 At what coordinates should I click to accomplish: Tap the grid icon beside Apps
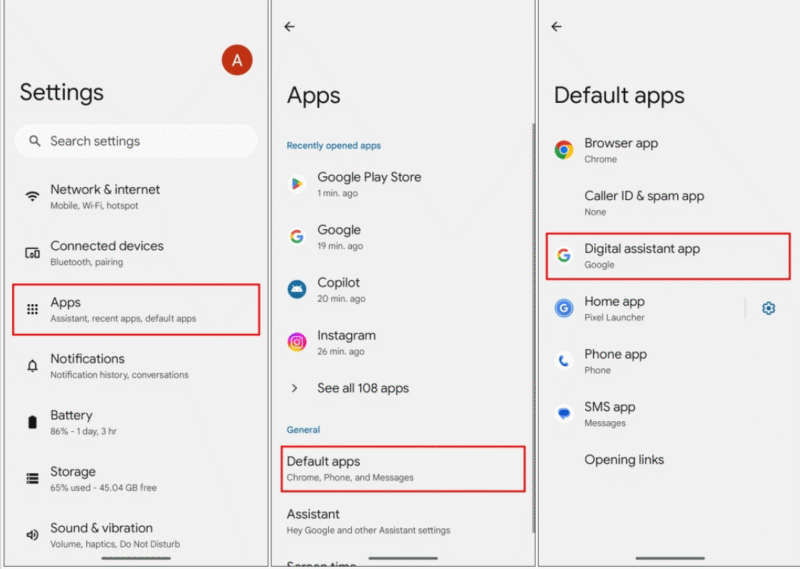pos(33,309)
